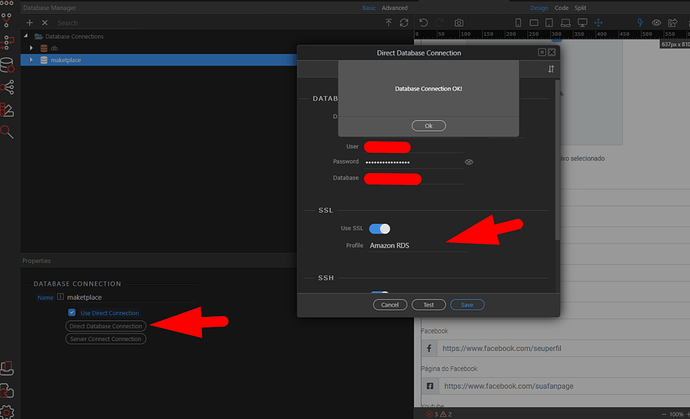This screenshot has width=690, height=419.
Task: Uncheck the Use Direct Connection checkbox
Action: (72, 312)
